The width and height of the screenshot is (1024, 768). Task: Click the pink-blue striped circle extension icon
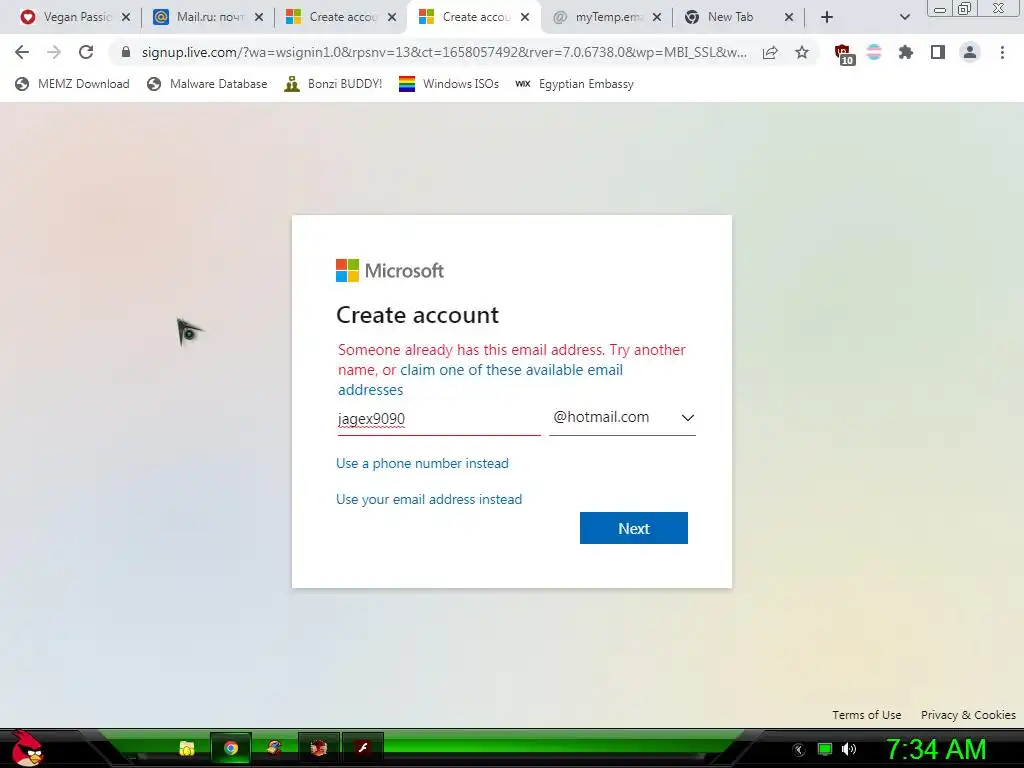(874, 52)
